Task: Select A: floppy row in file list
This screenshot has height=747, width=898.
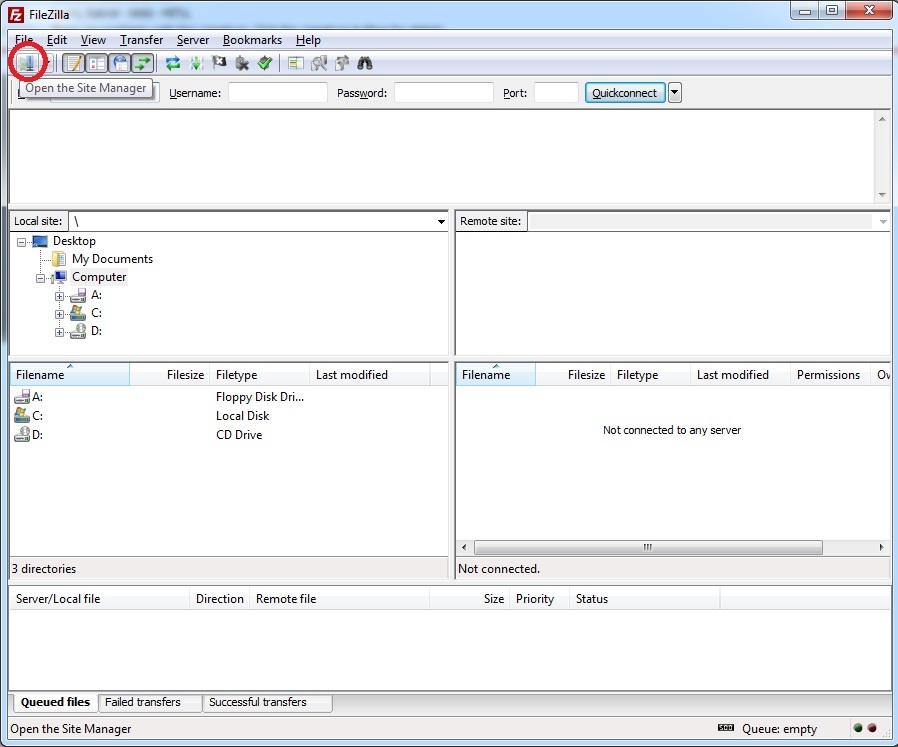Action: point(229,396)
